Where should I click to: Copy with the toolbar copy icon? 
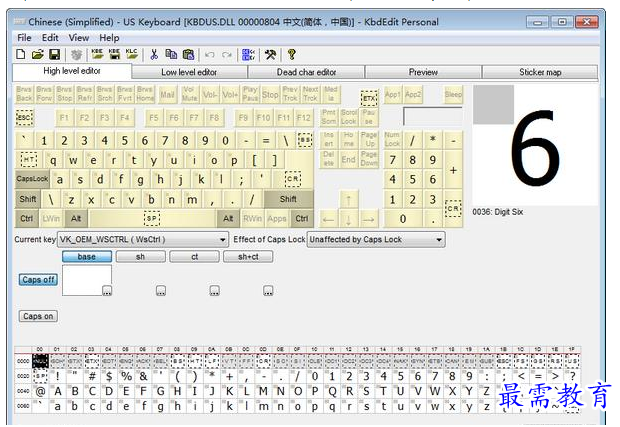(171, 54)
